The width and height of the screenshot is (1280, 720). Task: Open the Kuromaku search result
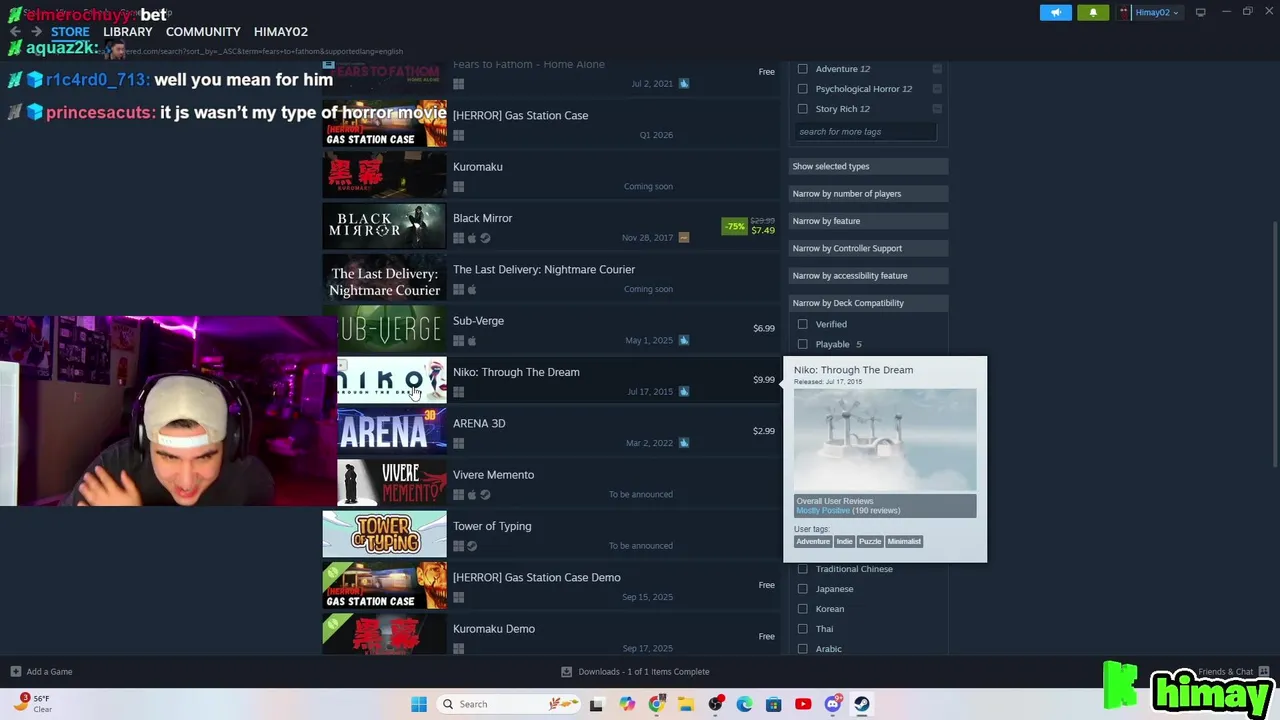coord(550,175)
